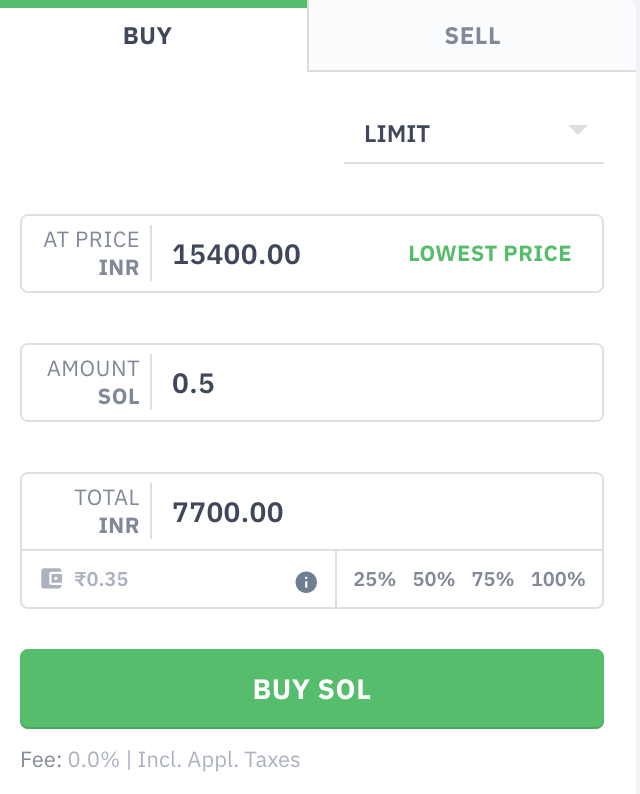Click the info icon beside wallet balance
This screenshot has height=794, width=640.
click(x=306, y=581)
